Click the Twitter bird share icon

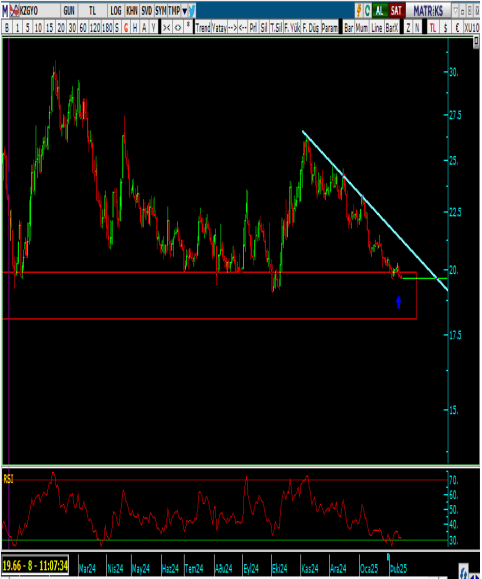point(192,11)
